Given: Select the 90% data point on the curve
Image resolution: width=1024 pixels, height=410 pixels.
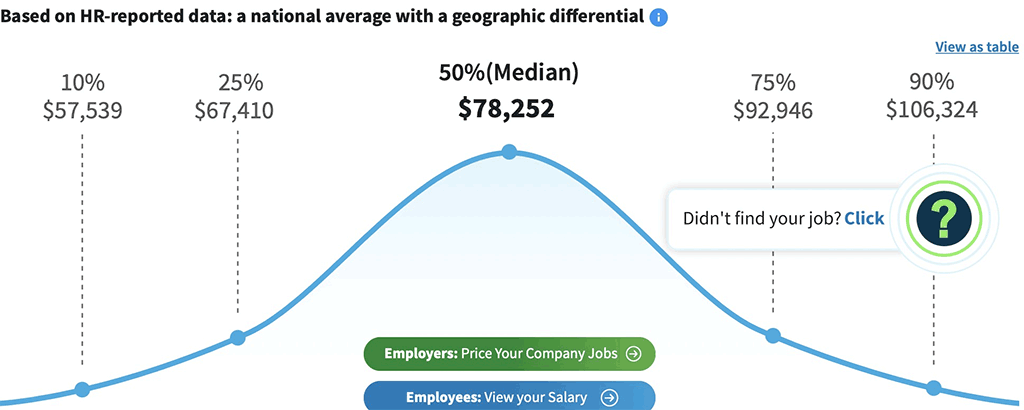Looking at the screenshot, I should point(933,387).
